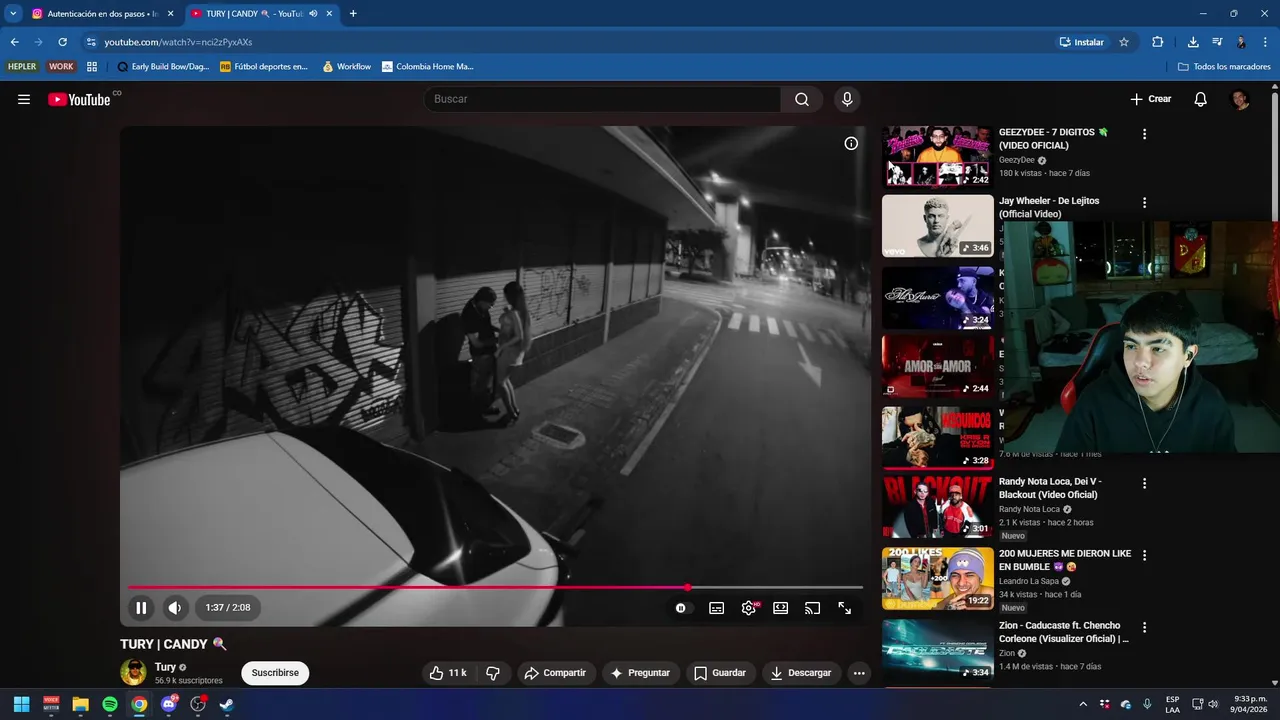Switch to theater mode

781,608
